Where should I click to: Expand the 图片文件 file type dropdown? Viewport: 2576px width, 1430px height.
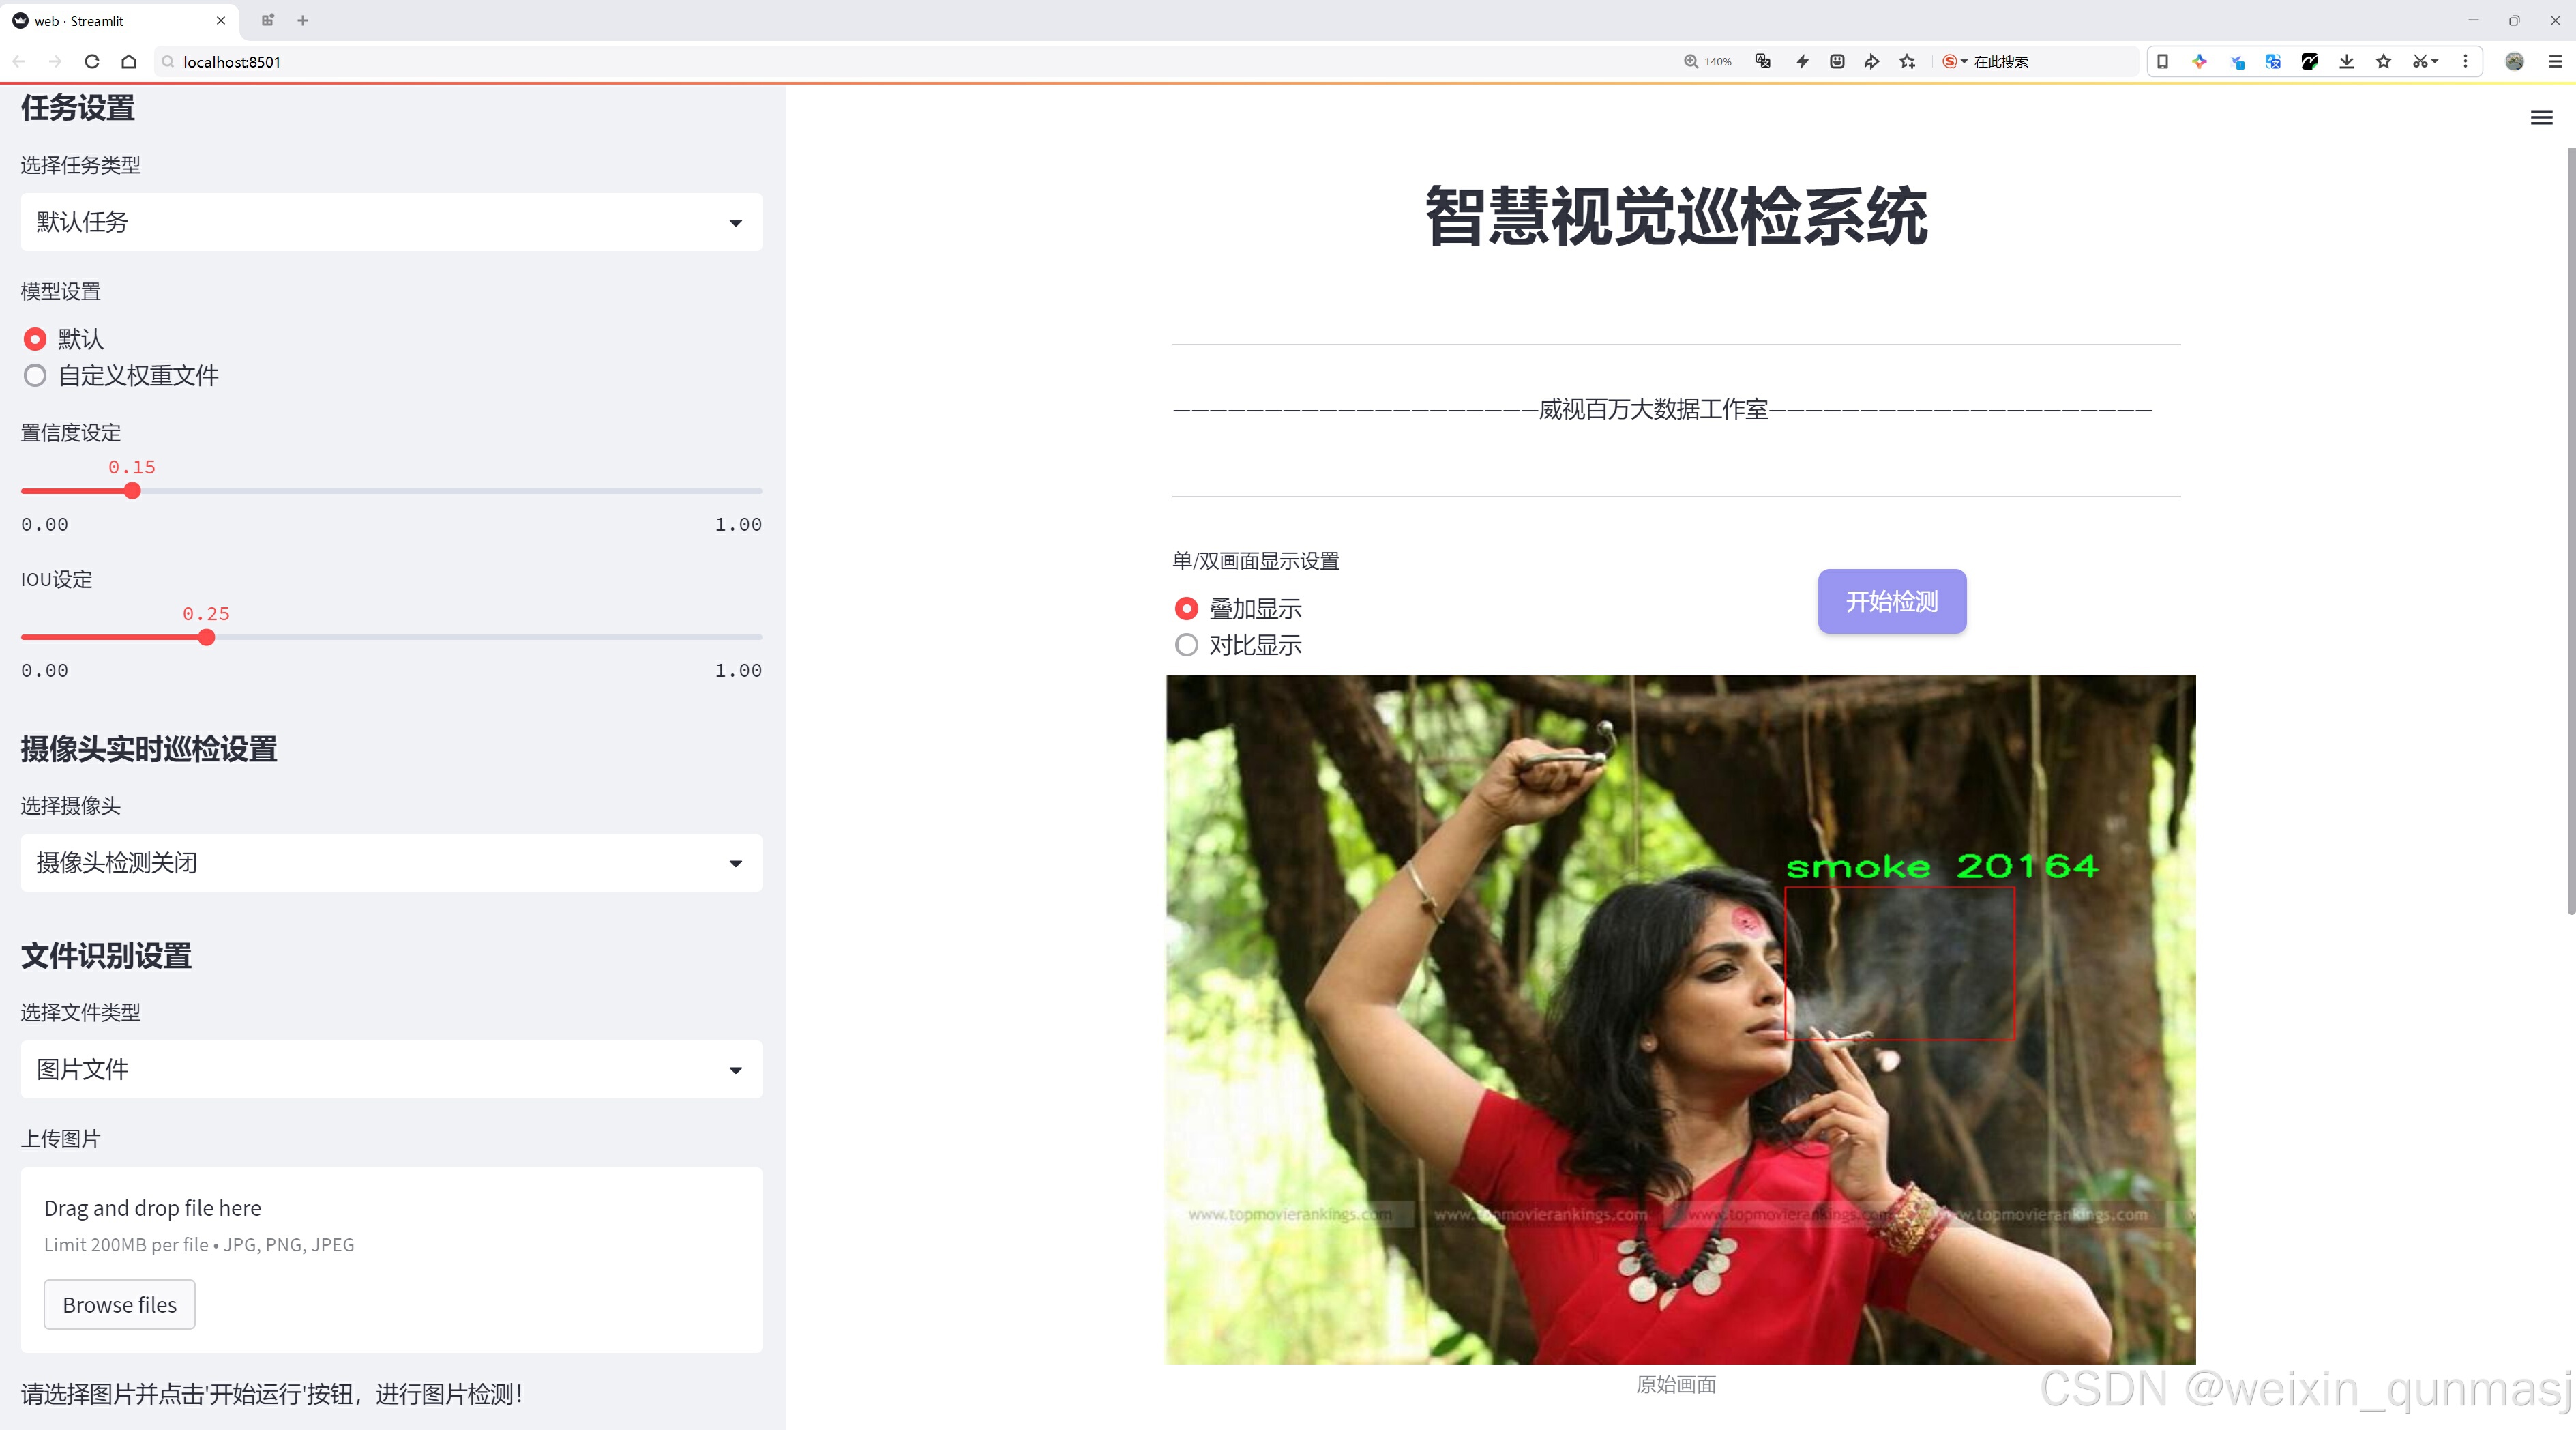(x=391, y=1070)
